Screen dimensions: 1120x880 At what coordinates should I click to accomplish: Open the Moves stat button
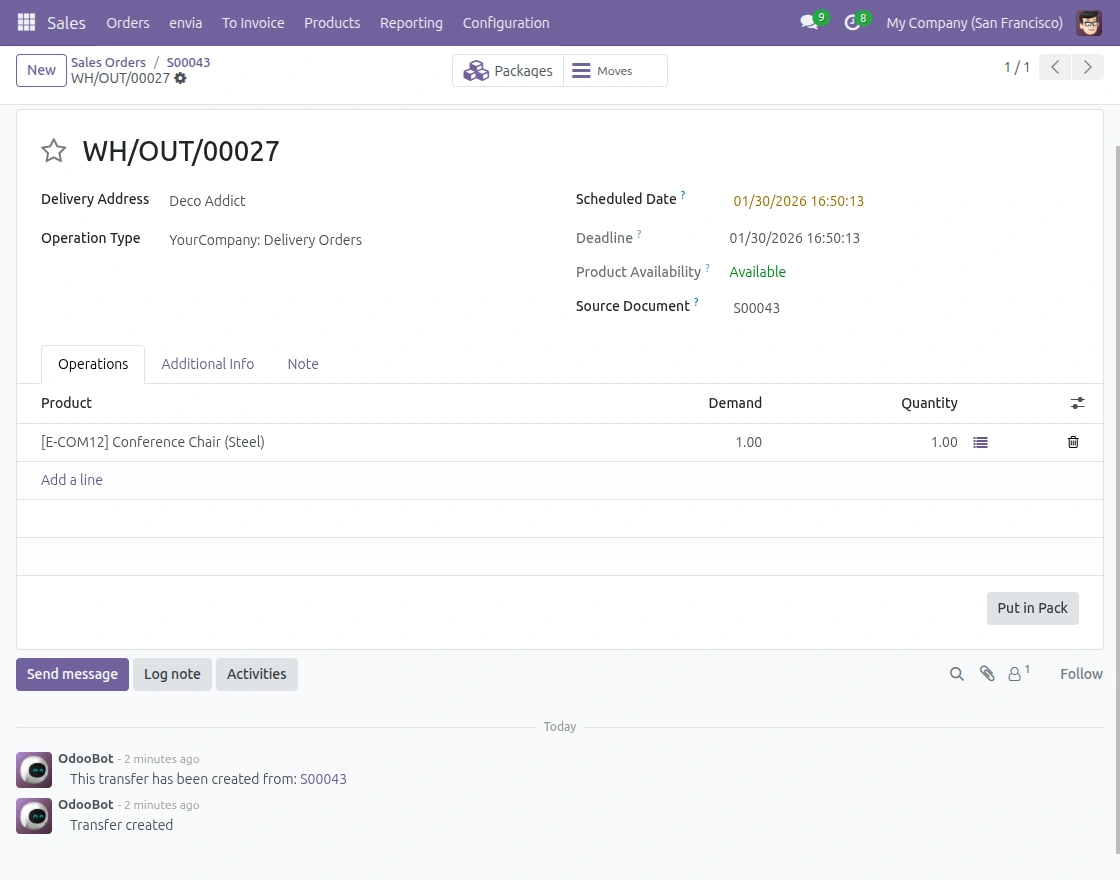tap(615, 71)
